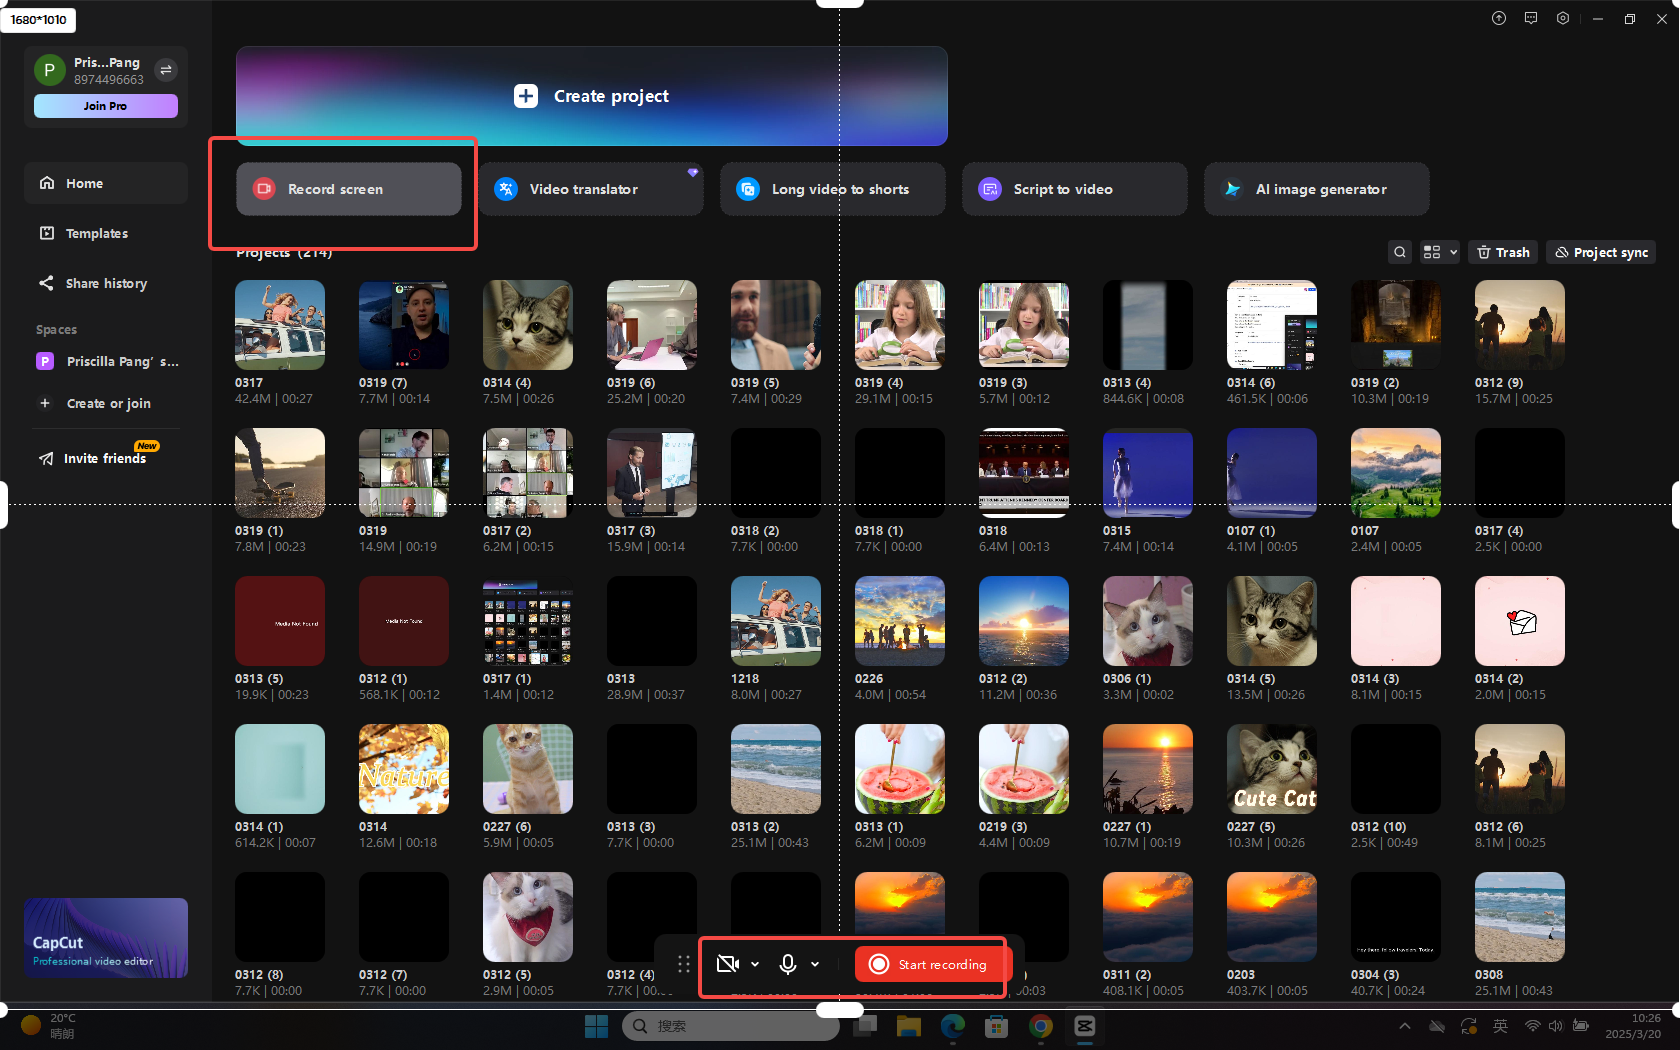Open the Script to video tool
This screenshot has height=1050, width=1680.
(x=1074, y=189)
